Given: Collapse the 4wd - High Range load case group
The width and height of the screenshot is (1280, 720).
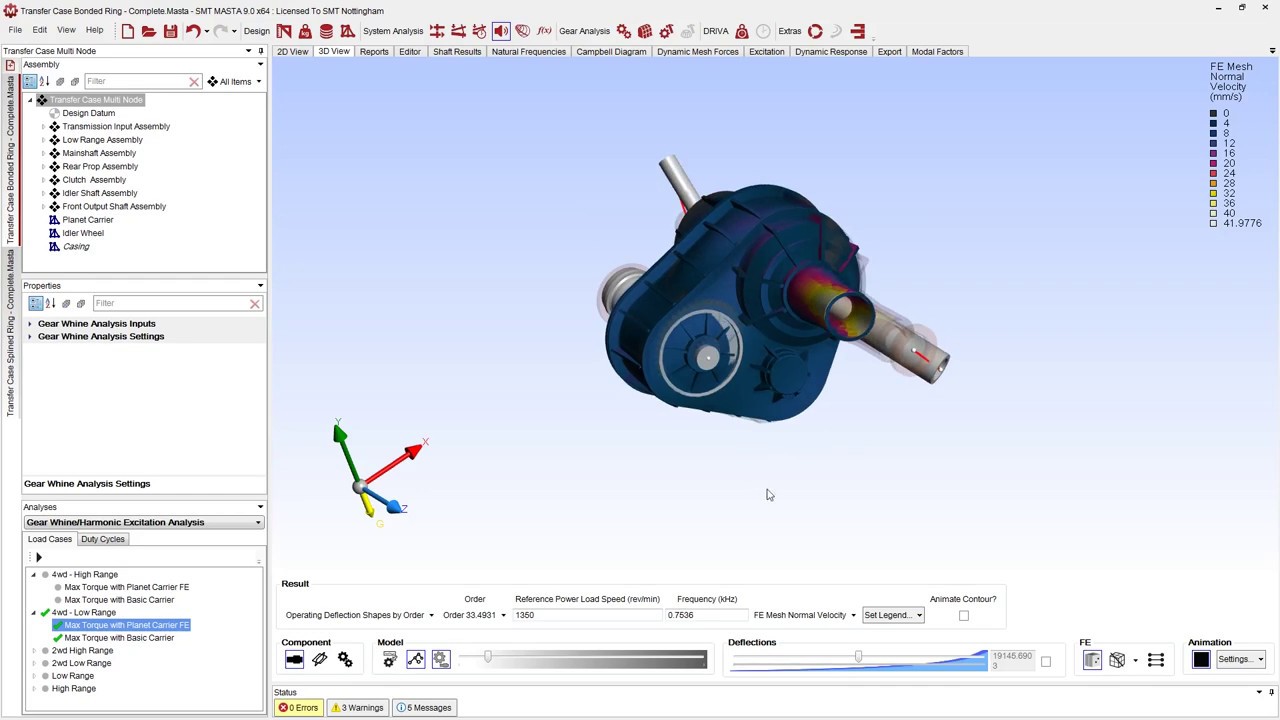Looking at the screenshot, I should (x=33, y=575).
